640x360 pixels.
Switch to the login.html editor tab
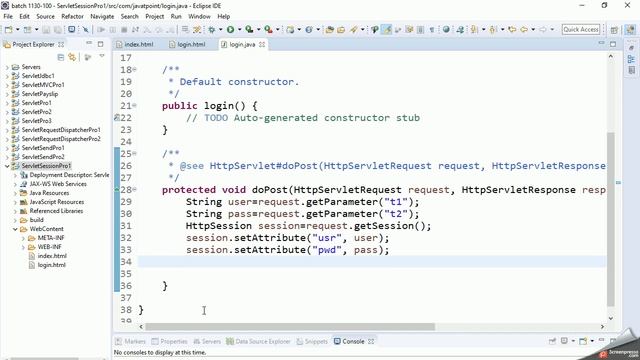point(187,44)
